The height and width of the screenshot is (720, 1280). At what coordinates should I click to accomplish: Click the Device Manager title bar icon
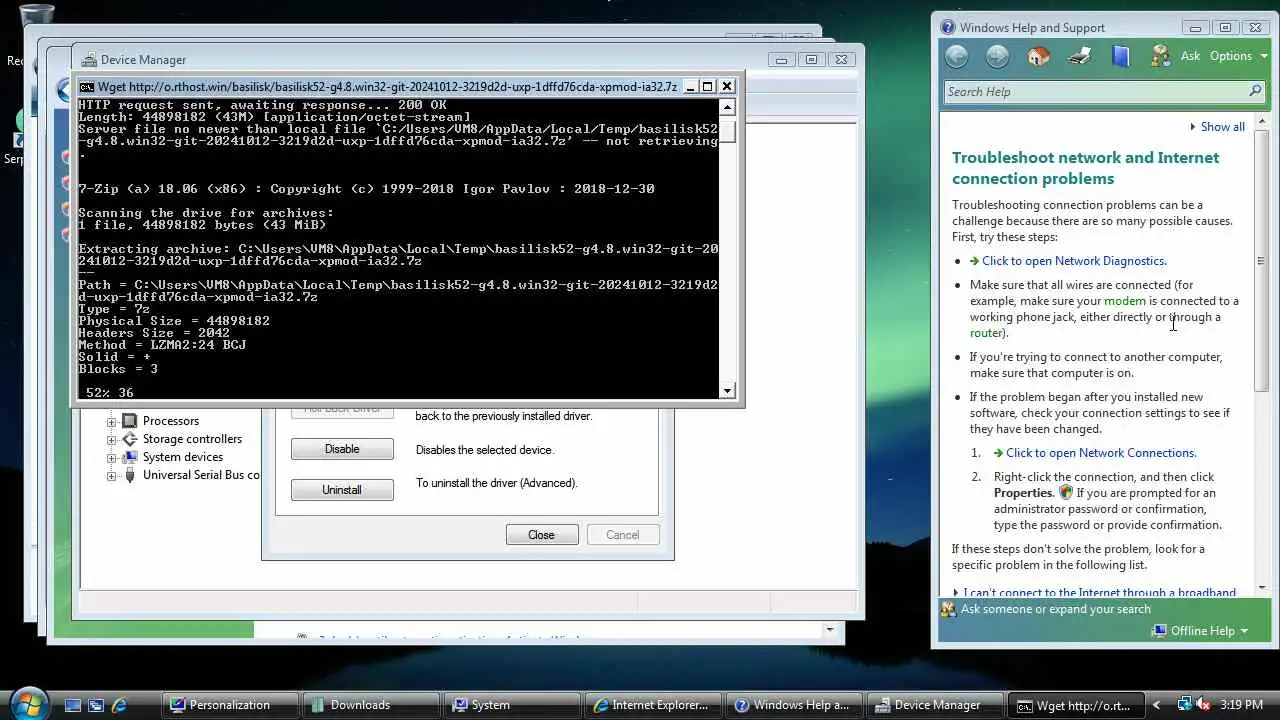click(88, 60)
